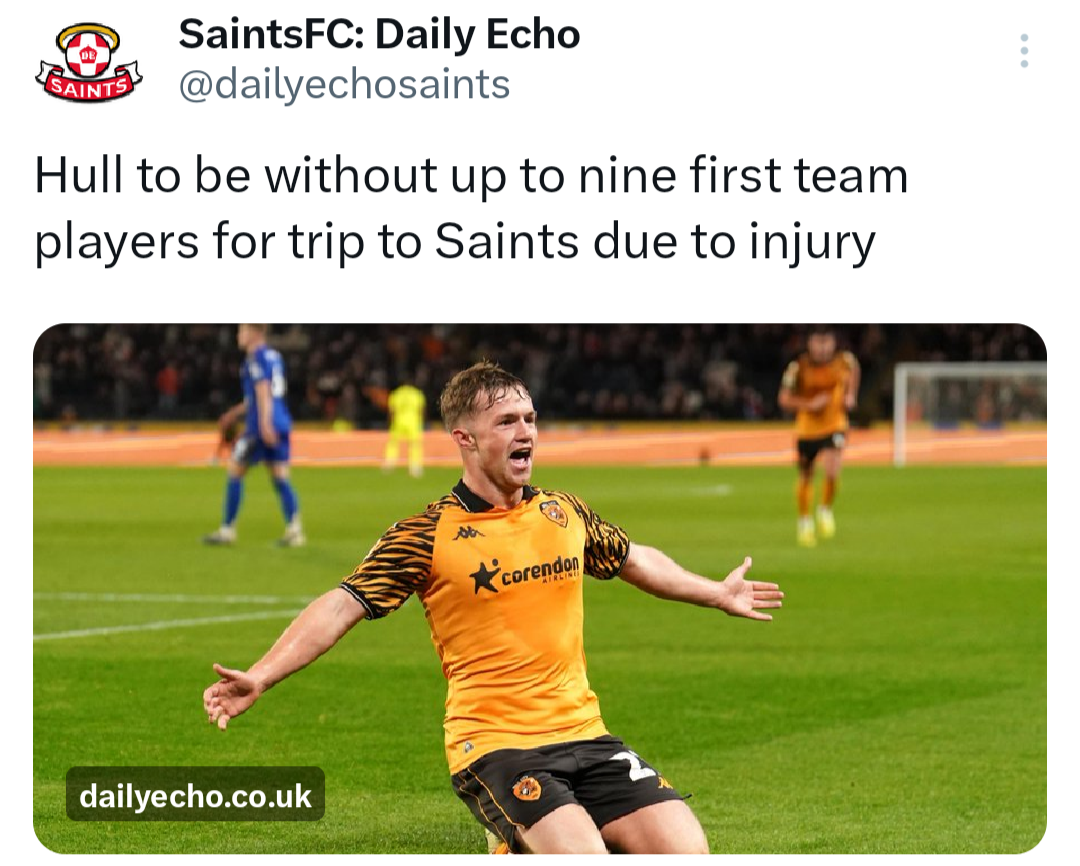Click the white goalpost in the photo
This screenshot has height=866, width=1080.
tap(970, 413)
